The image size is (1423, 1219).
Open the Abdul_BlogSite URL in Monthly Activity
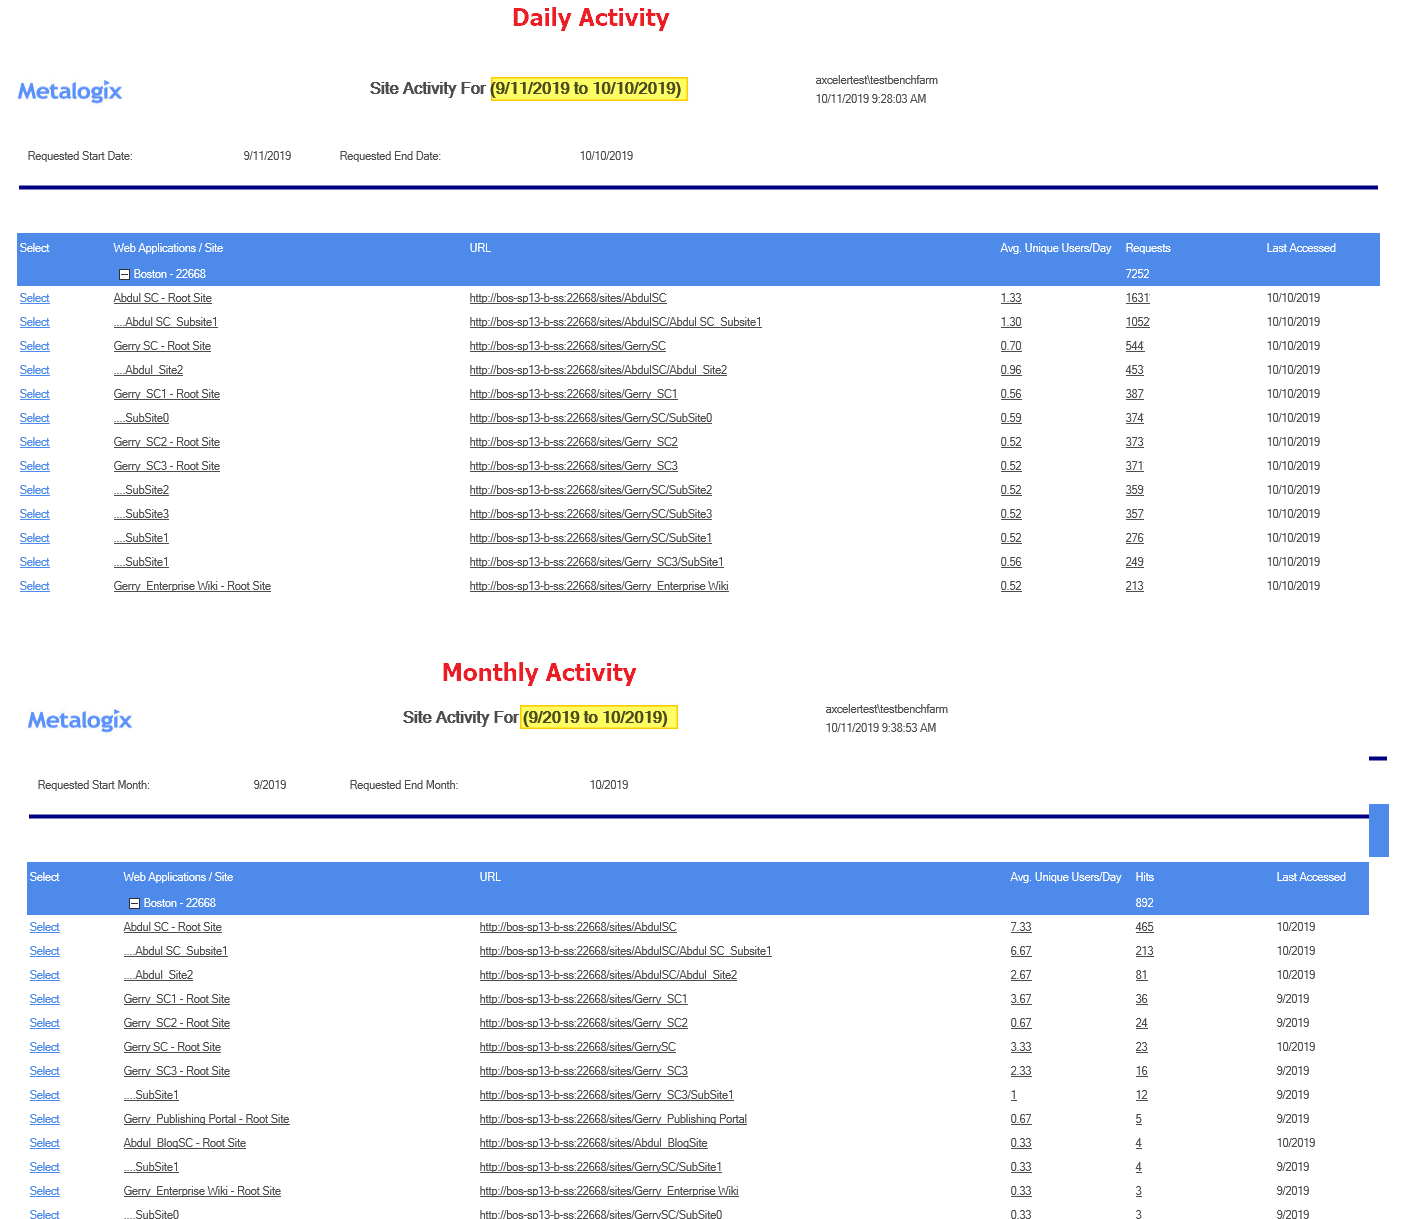(592, 1143)
